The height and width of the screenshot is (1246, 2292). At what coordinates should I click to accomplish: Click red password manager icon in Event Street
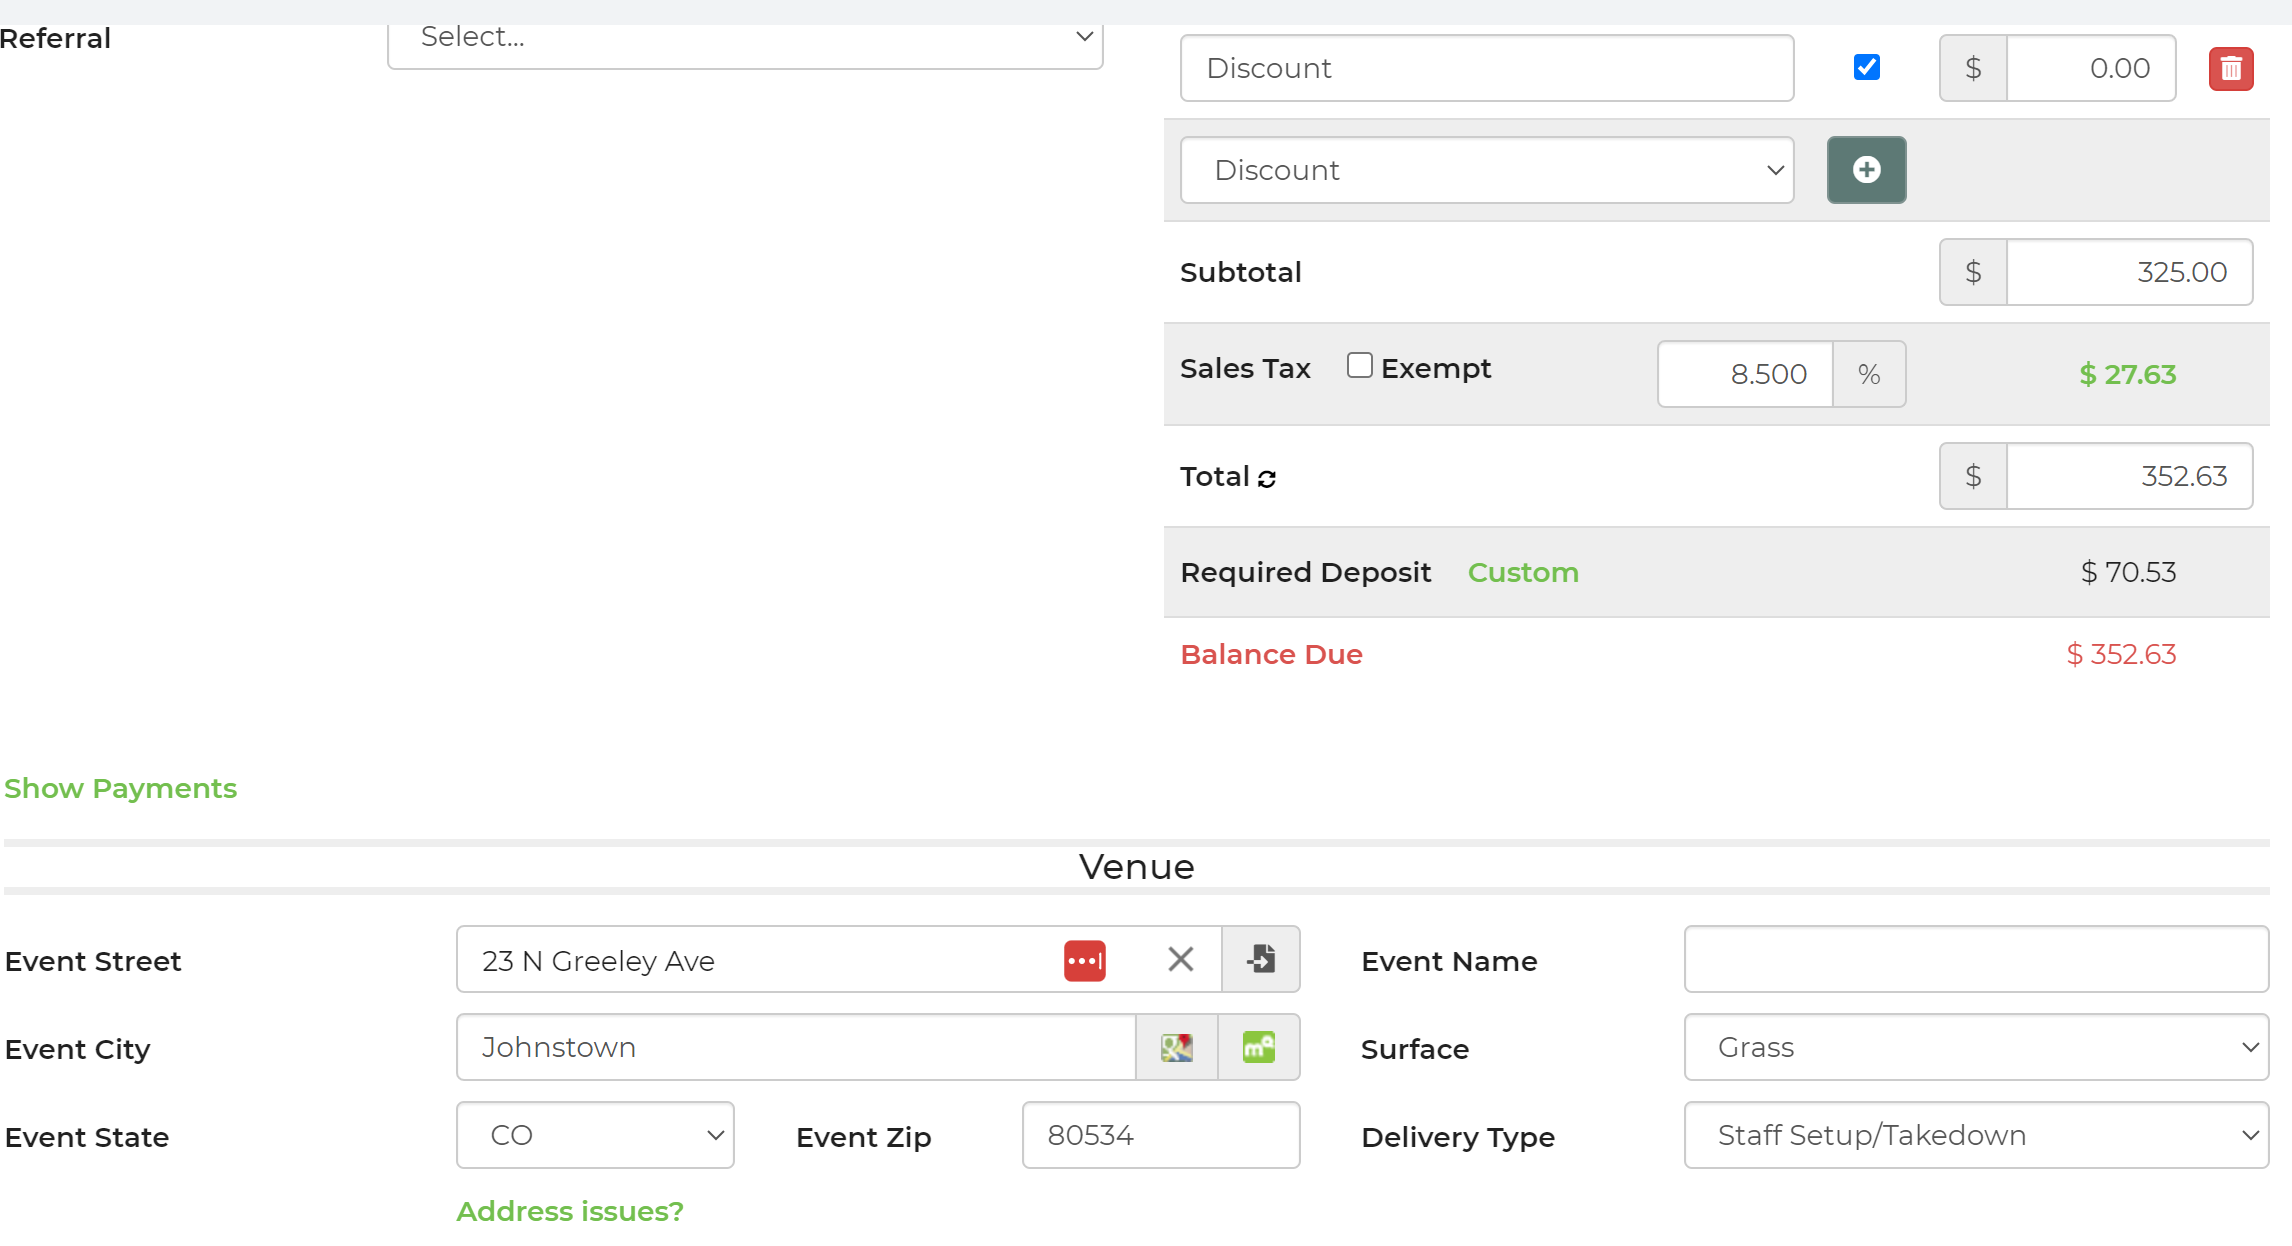[x=1084, y=961]
